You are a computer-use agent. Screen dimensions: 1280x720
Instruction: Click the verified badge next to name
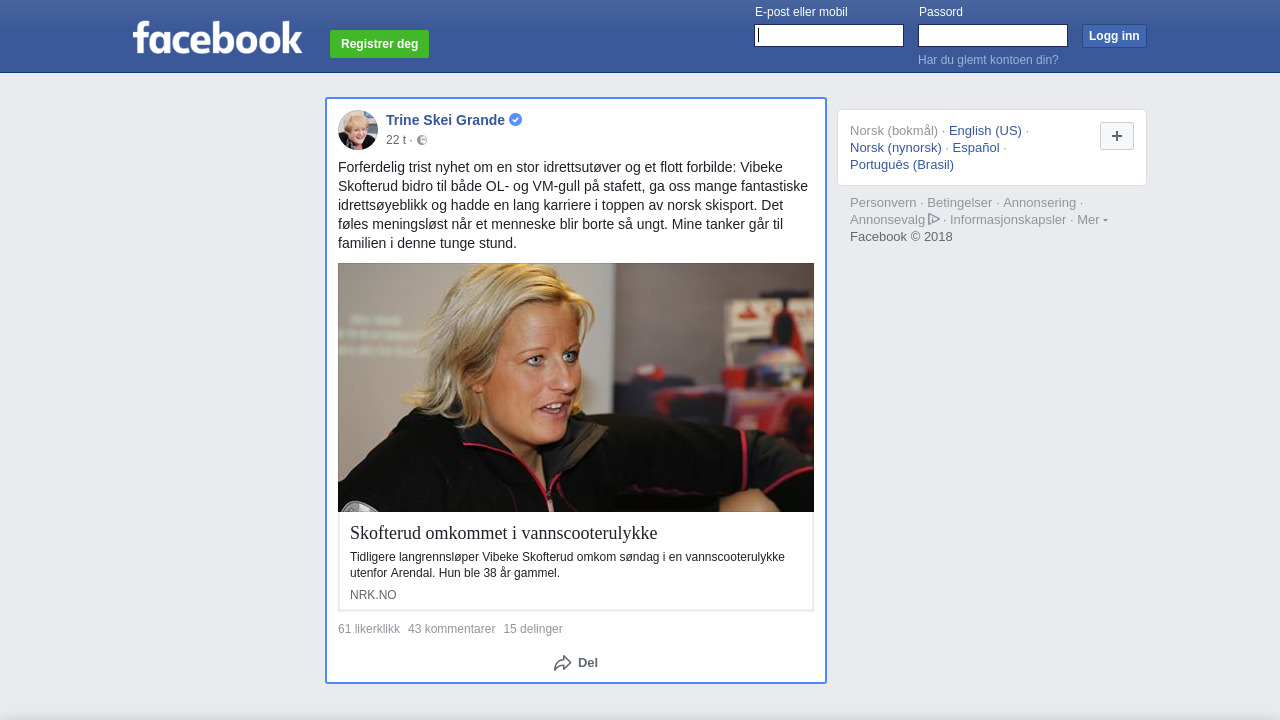516,120
